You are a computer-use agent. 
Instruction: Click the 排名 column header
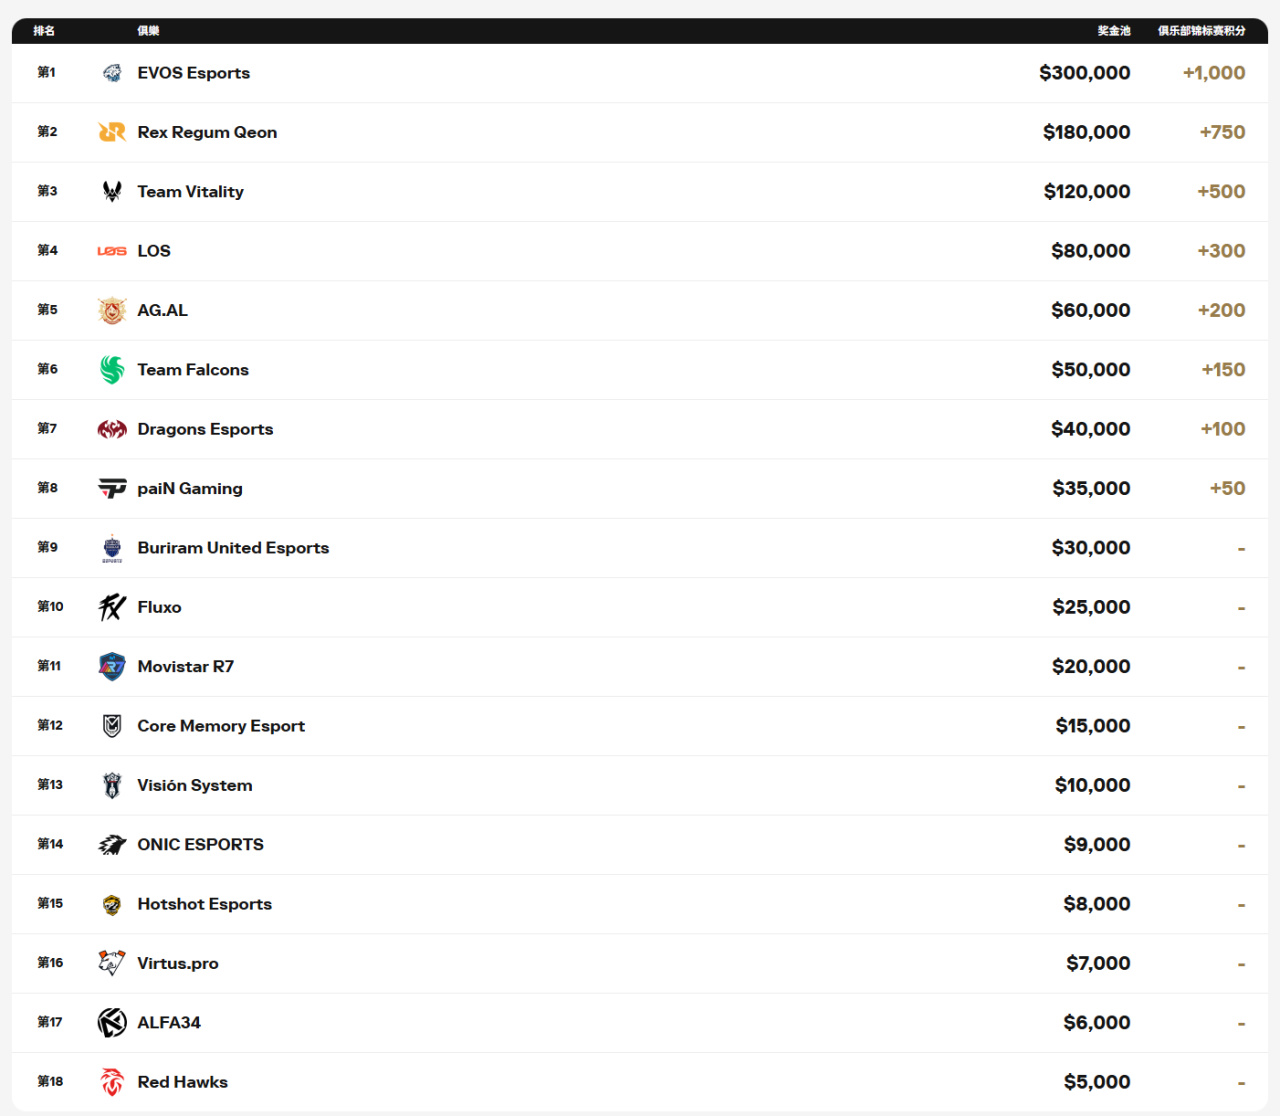(x=44, y=31)
